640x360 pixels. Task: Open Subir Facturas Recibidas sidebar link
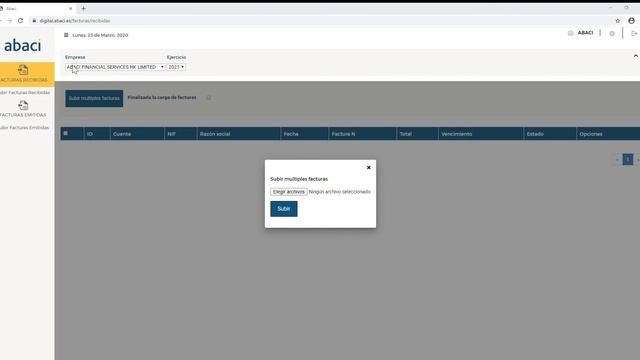click(x=24, y=93)
